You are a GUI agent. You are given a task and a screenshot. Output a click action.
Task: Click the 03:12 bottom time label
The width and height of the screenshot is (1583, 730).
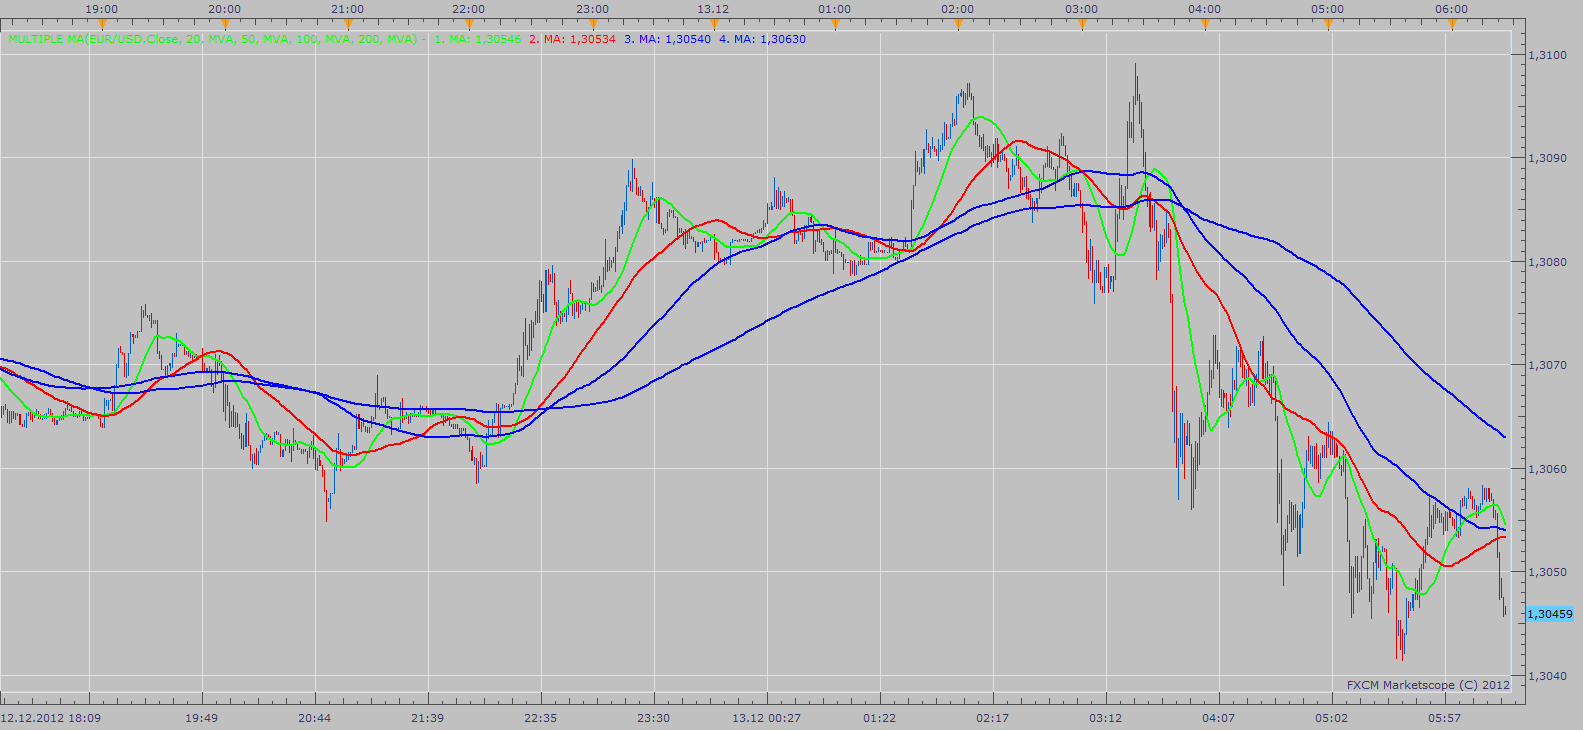tap(1106, 718)
